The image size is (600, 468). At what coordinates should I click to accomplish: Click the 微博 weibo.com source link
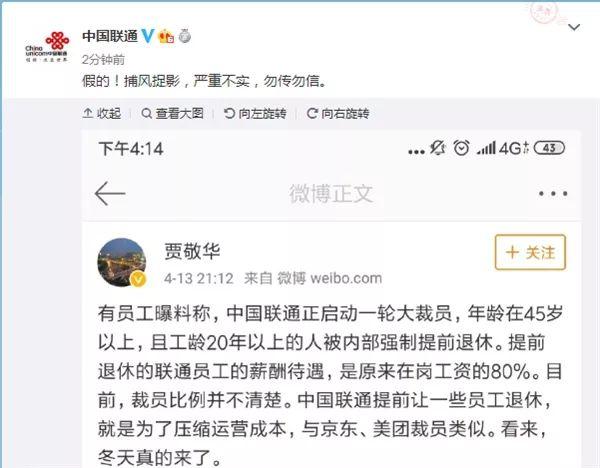pos(329,278)
